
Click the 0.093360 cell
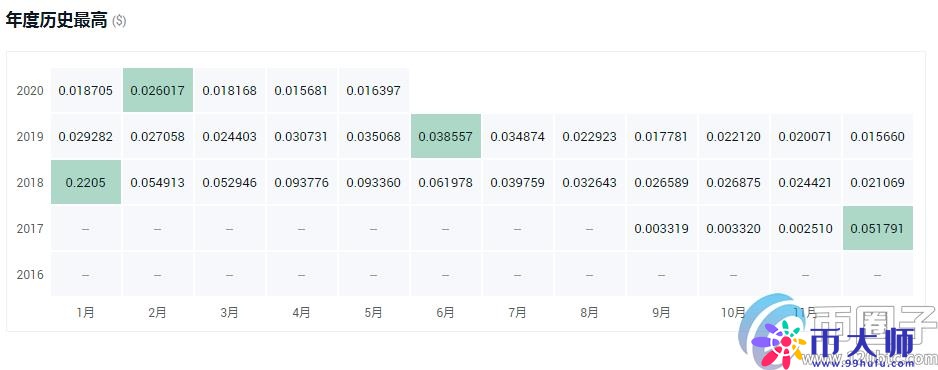374,183
